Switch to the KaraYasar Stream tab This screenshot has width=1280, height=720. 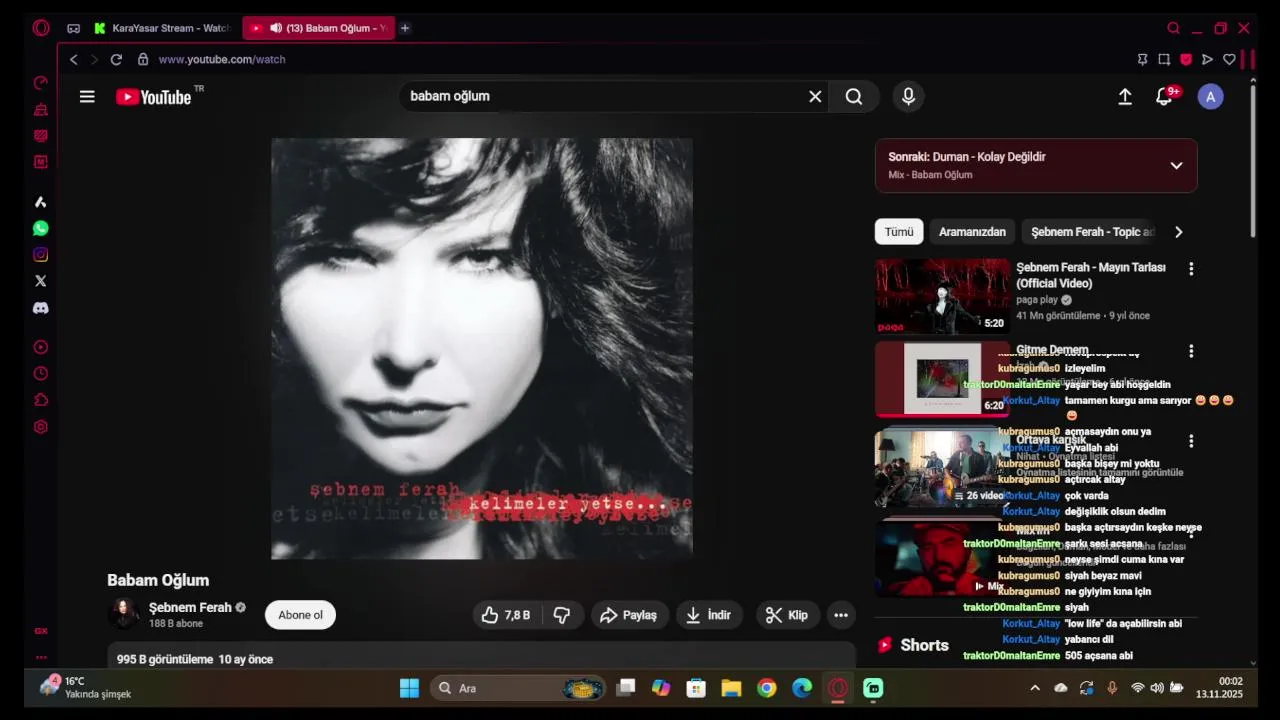pyautogui.click(x=161, y=28)
